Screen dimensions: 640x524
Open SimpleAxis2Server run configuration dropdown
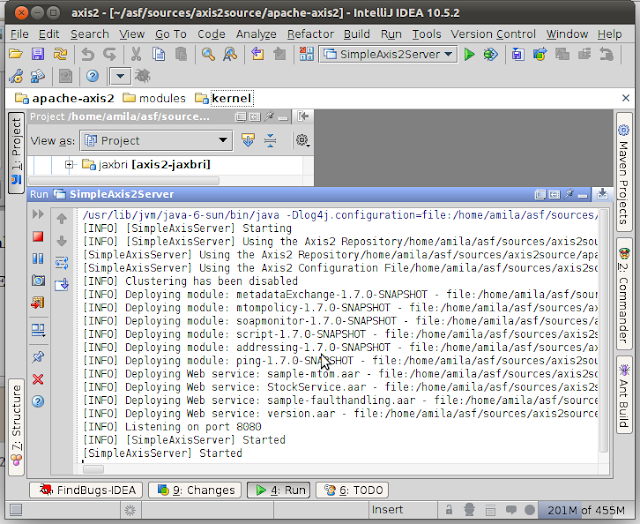coord(388,54)
